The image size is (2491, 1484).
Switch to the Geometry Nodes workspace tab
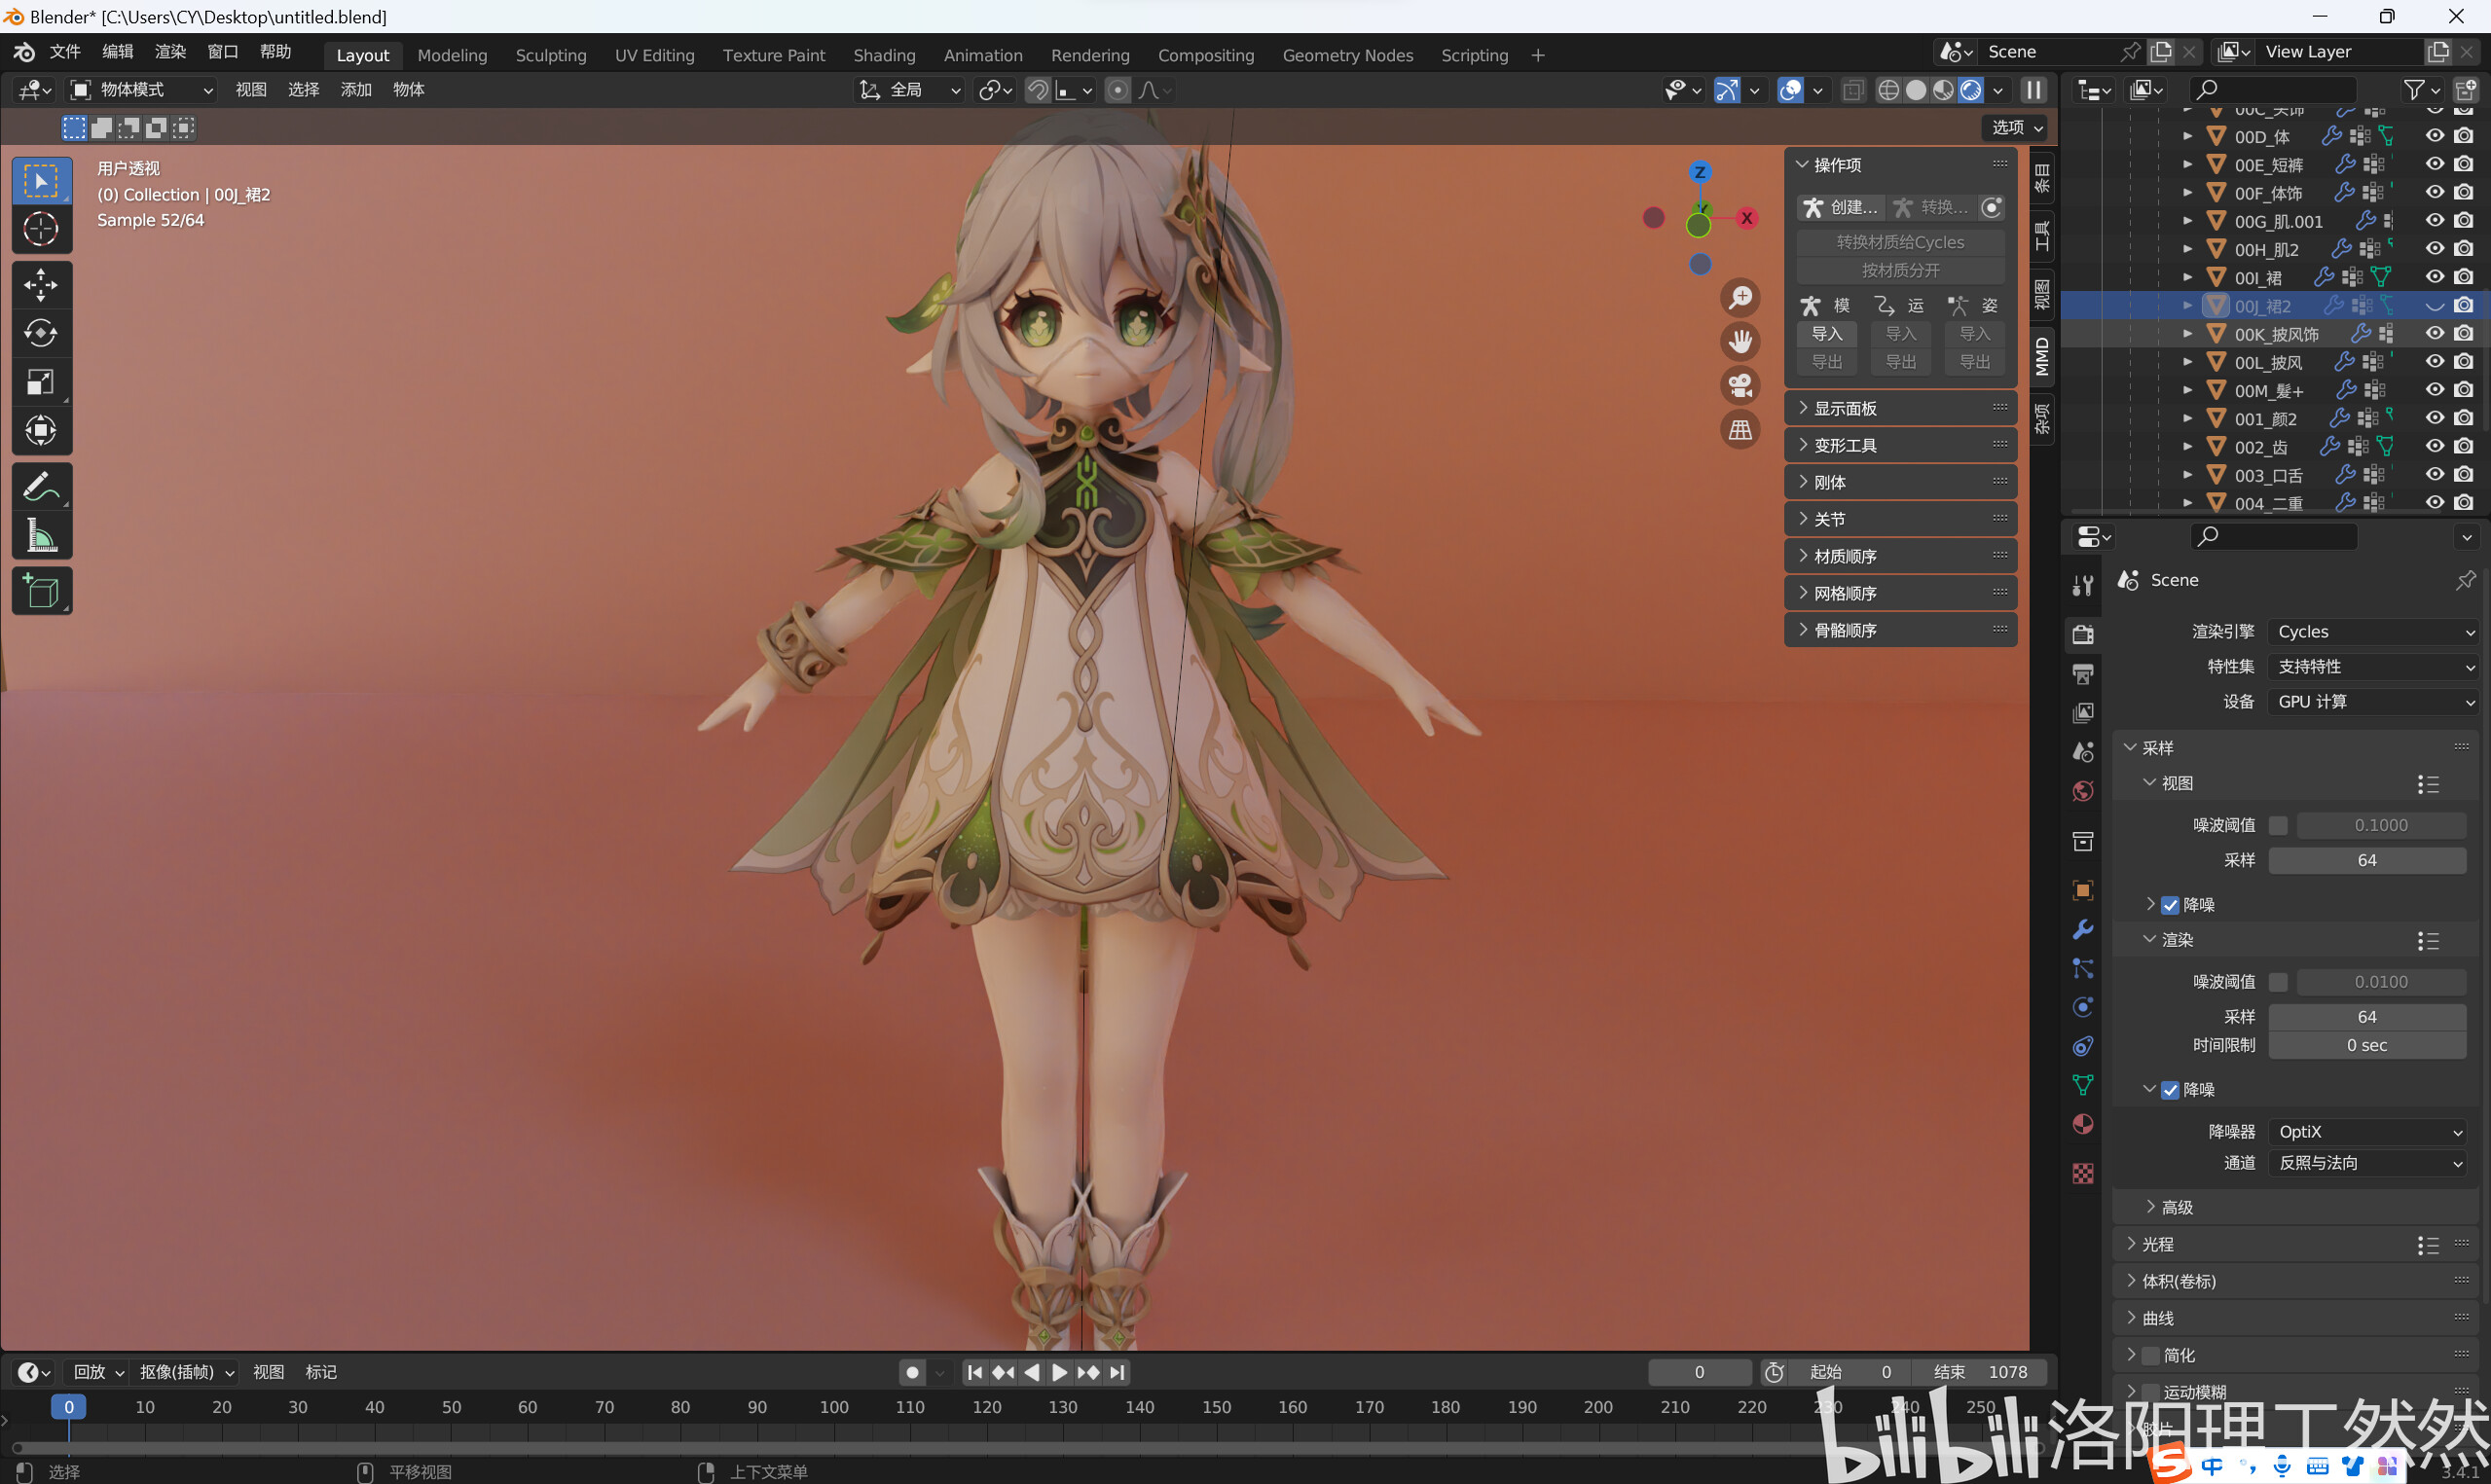pyautogui.click(x=1347, y=55)
